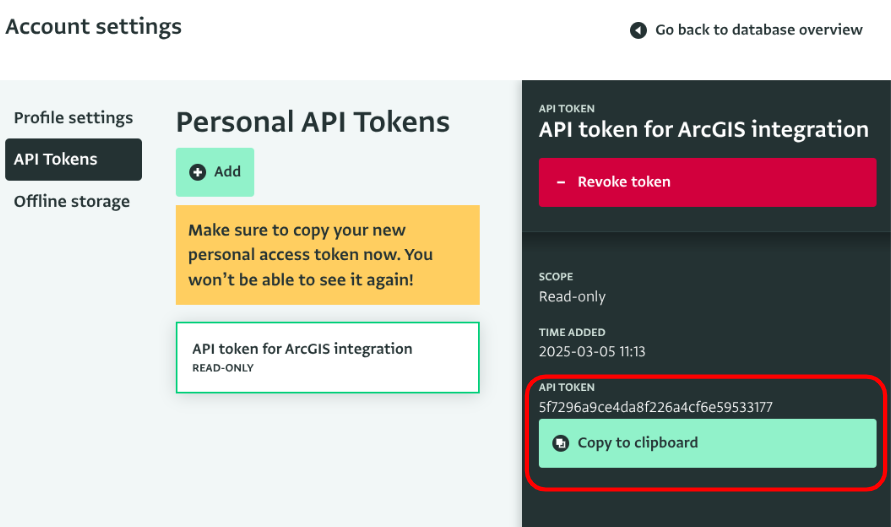Go back to database overview link
Viewport: 891px width, 527px height.
758,30
